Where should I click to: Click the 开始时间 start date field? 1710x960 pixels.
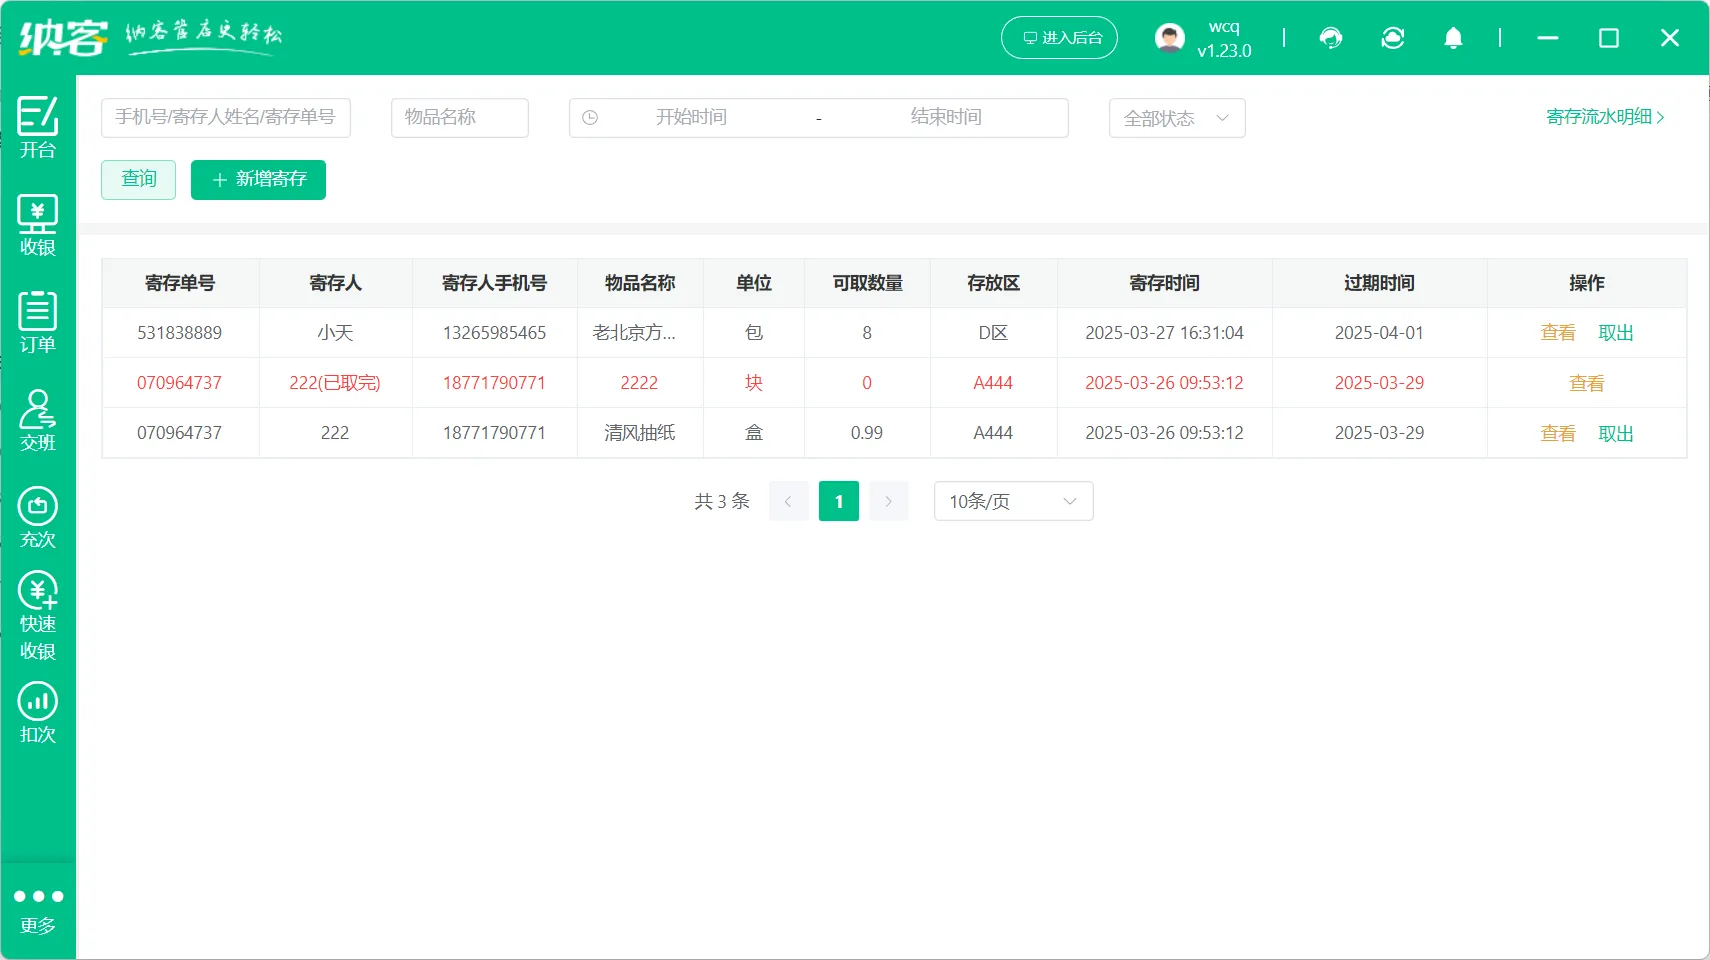[x=691, y=118]
